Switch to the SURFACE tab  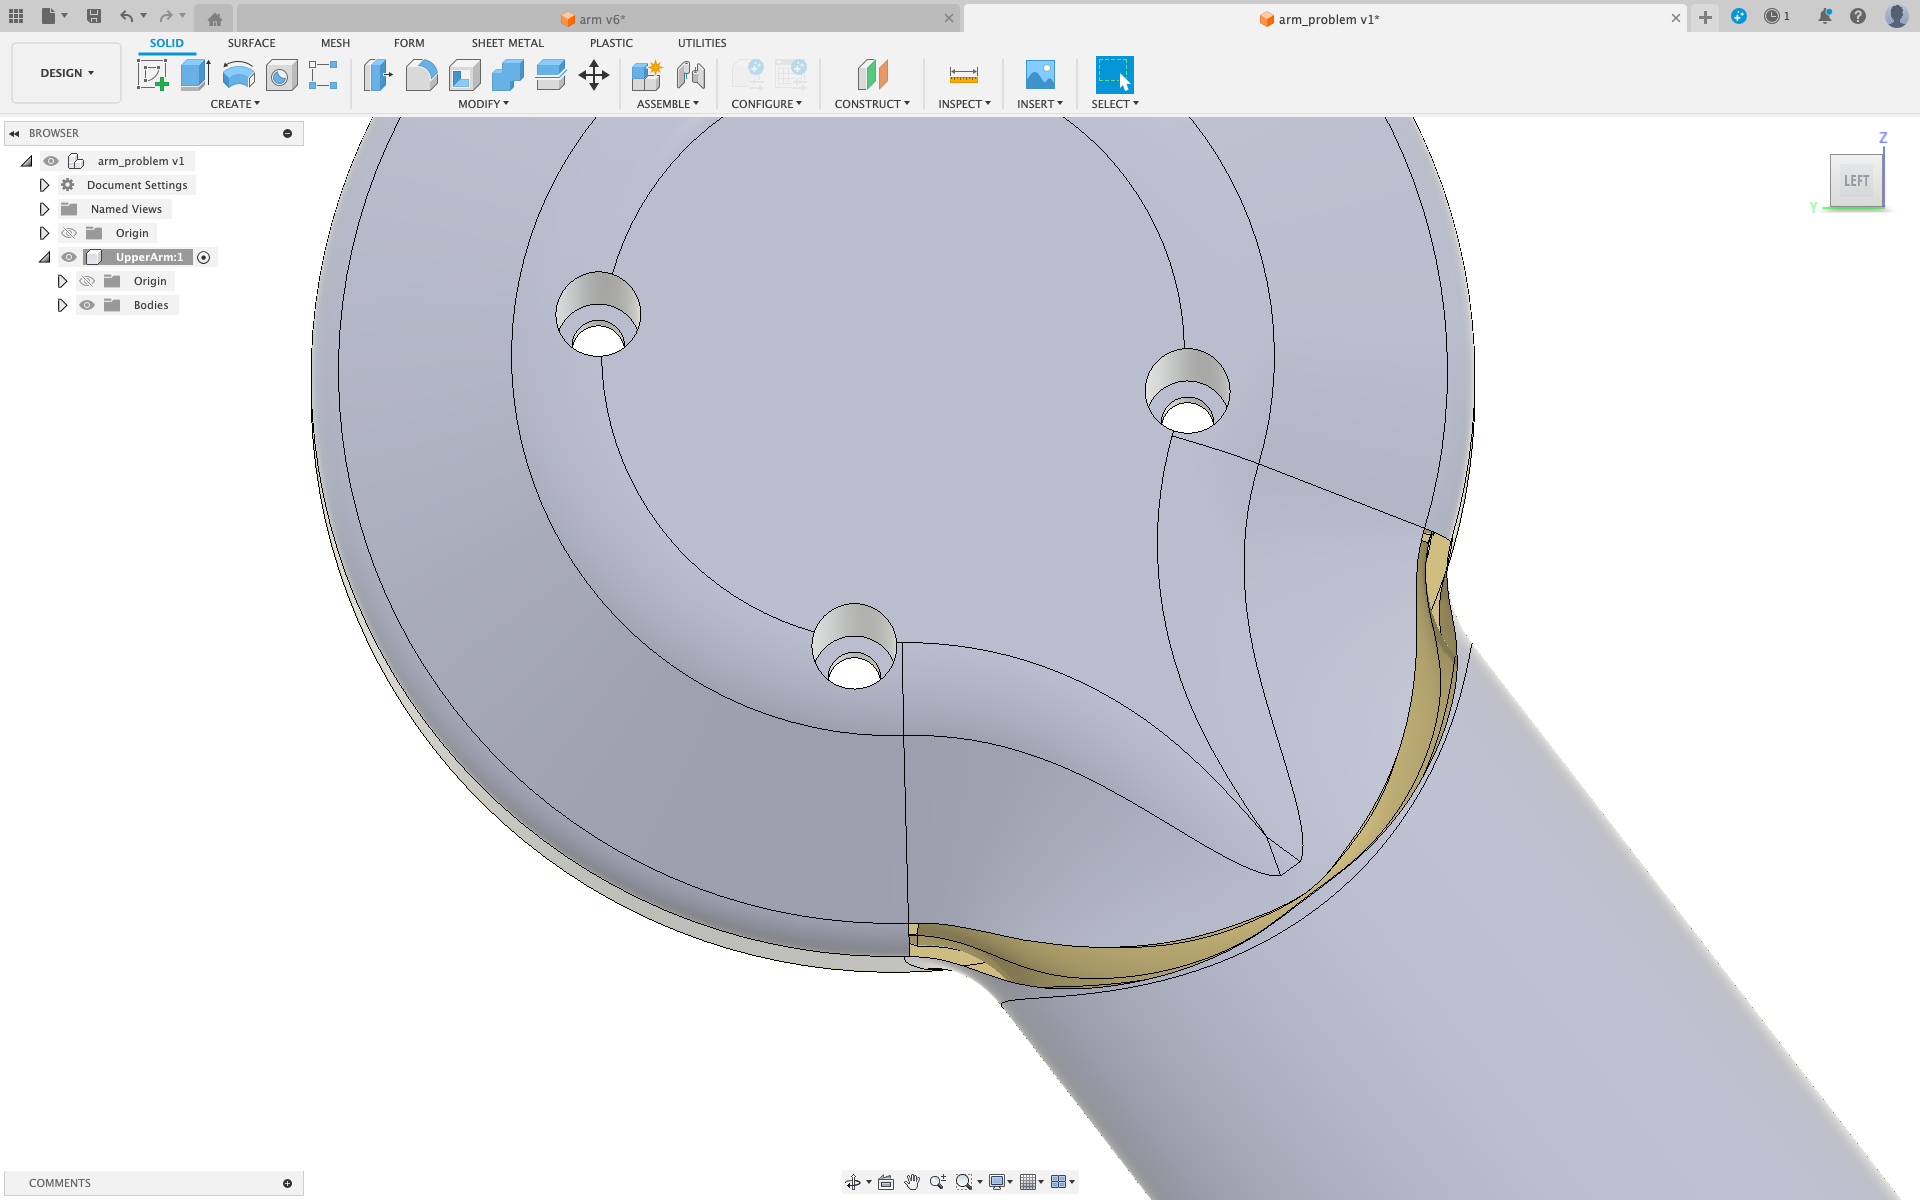click(251, 43)
